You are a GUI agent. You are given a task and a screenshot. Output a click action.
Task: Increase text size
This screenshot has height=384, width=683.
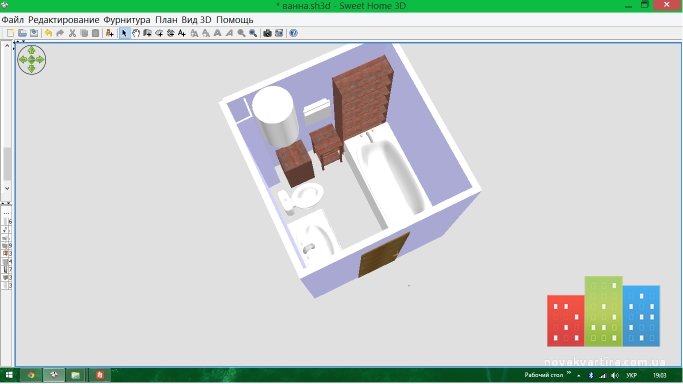pos(194,33)
